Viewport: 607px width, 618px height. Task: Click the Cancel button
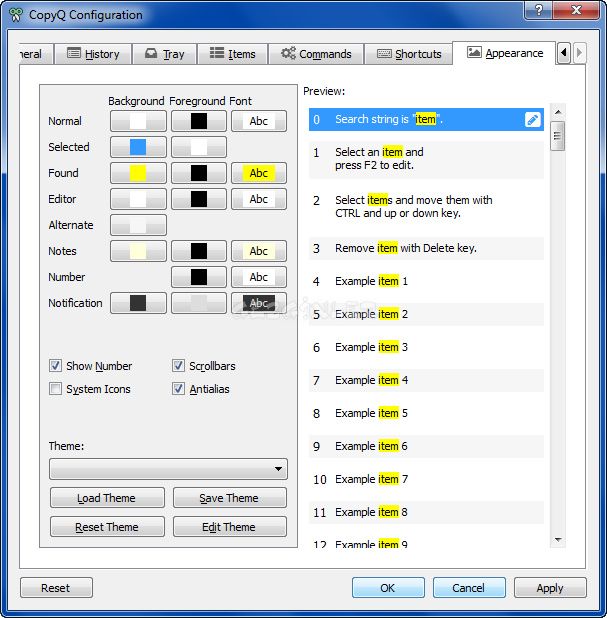[x=469, y=588]
